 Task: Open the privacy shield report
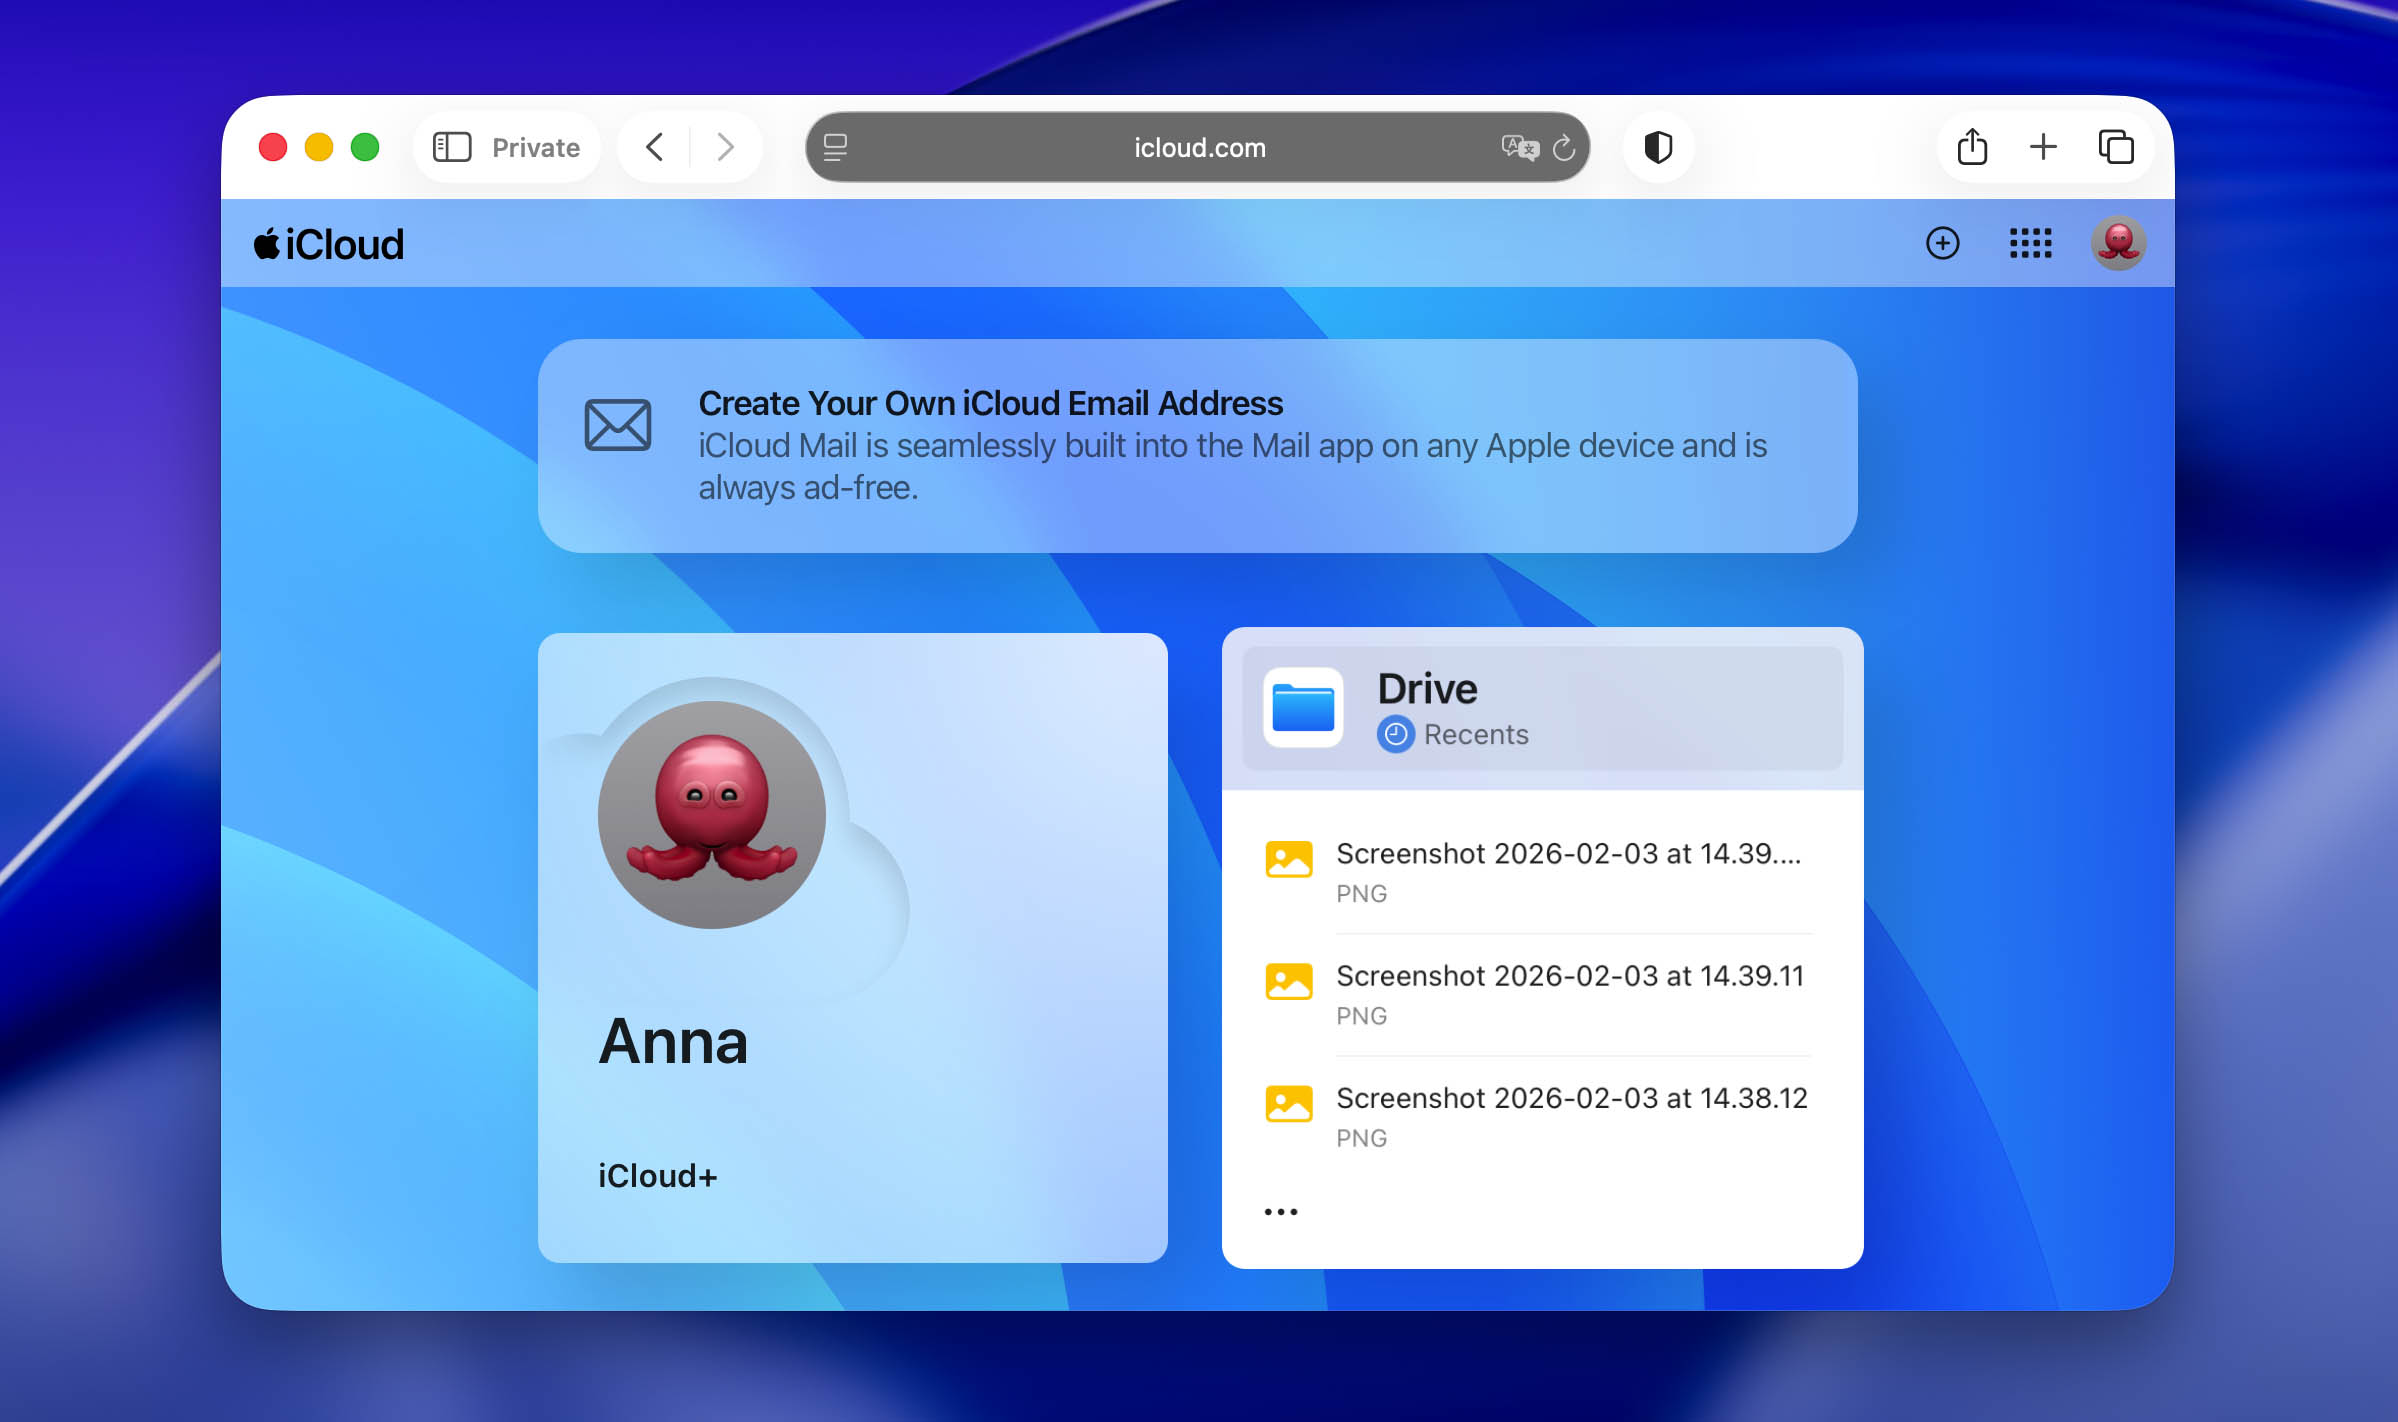pyautogui.click(x=1658, y=148)
